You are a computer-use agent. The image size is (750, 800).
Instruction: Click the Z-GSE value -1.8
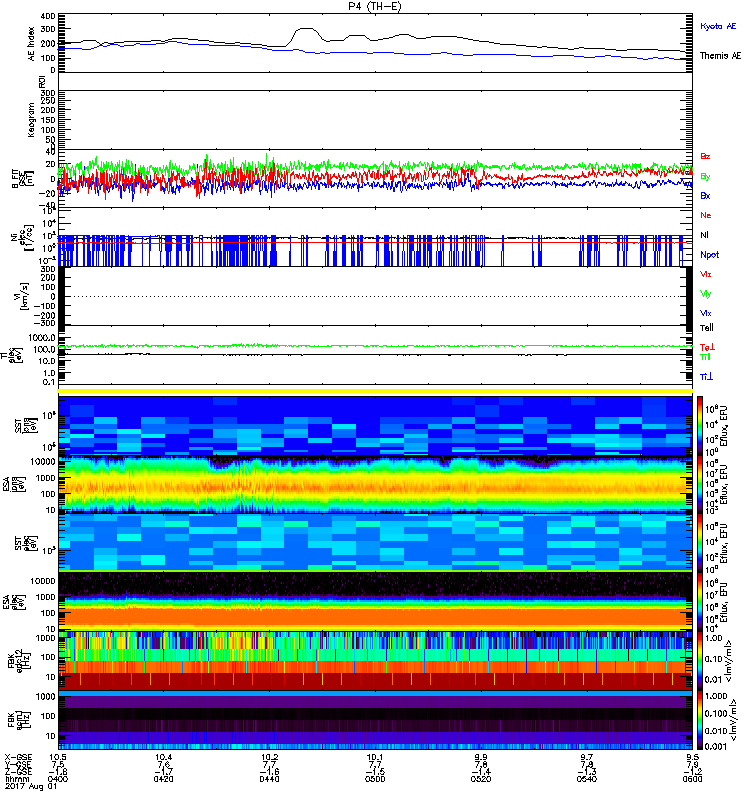(x=58, y=771)
